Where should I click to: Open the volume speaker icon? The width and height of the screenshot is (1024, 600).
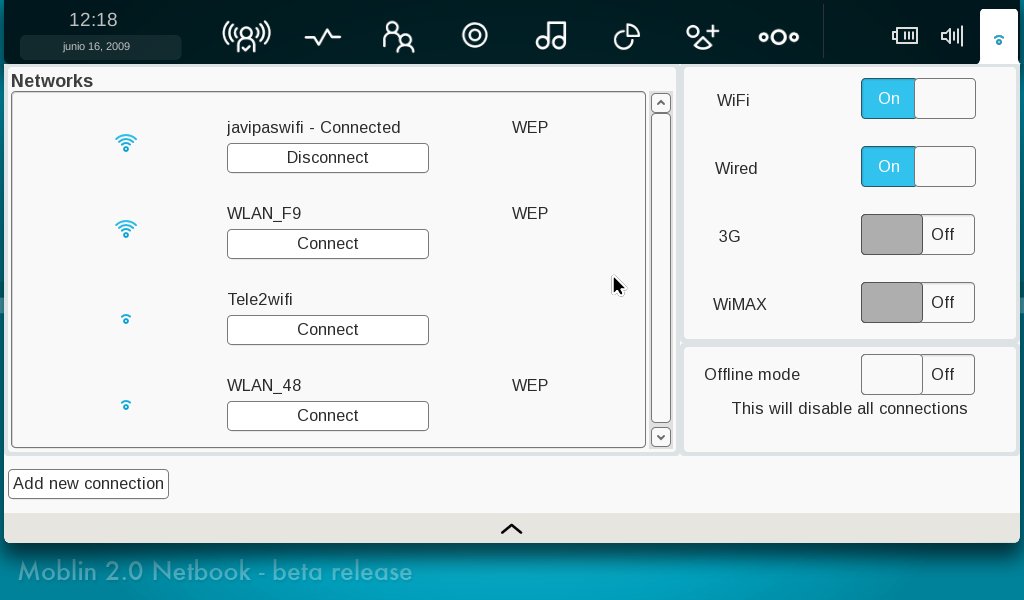pos(952,35)
